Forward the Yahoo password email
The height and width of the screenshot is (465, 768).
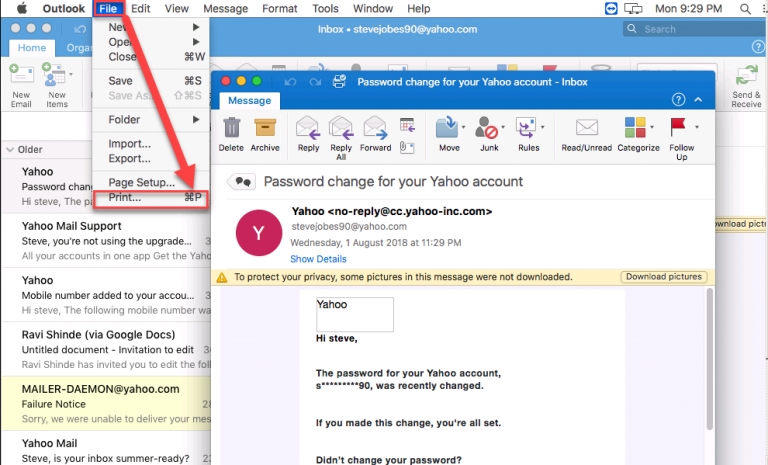coord(376,128)
